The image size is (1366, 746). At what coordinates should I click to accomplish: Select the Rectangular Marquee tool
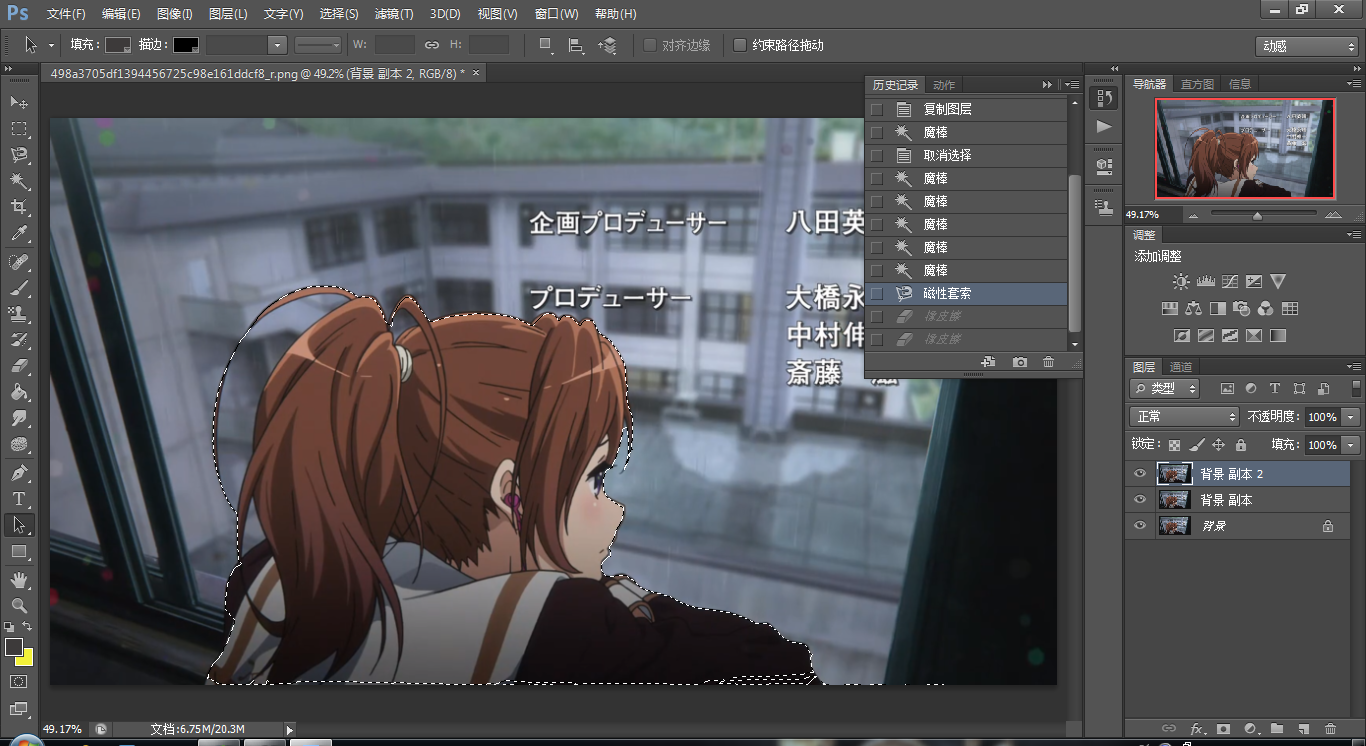[x=19, y=129]
